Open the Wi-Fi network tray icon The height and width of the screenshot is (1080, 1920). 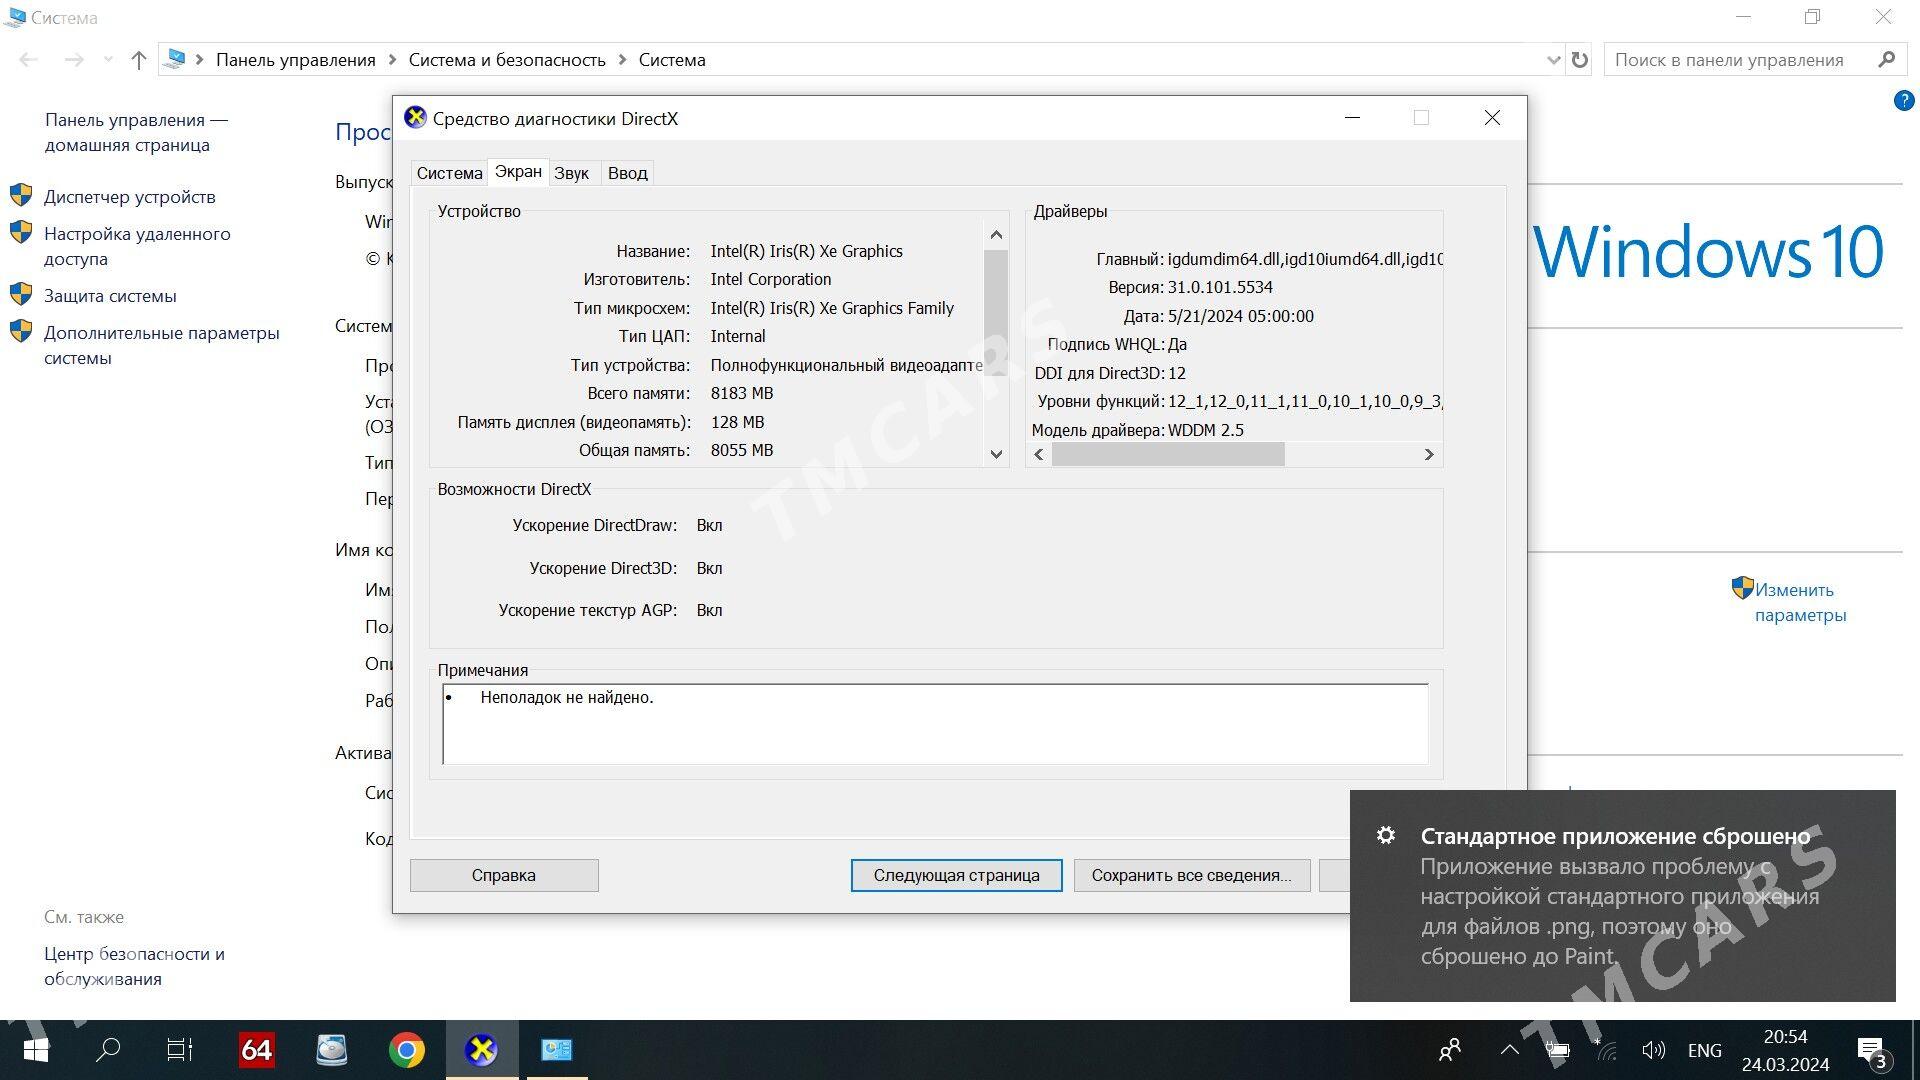[1605, 1050]
